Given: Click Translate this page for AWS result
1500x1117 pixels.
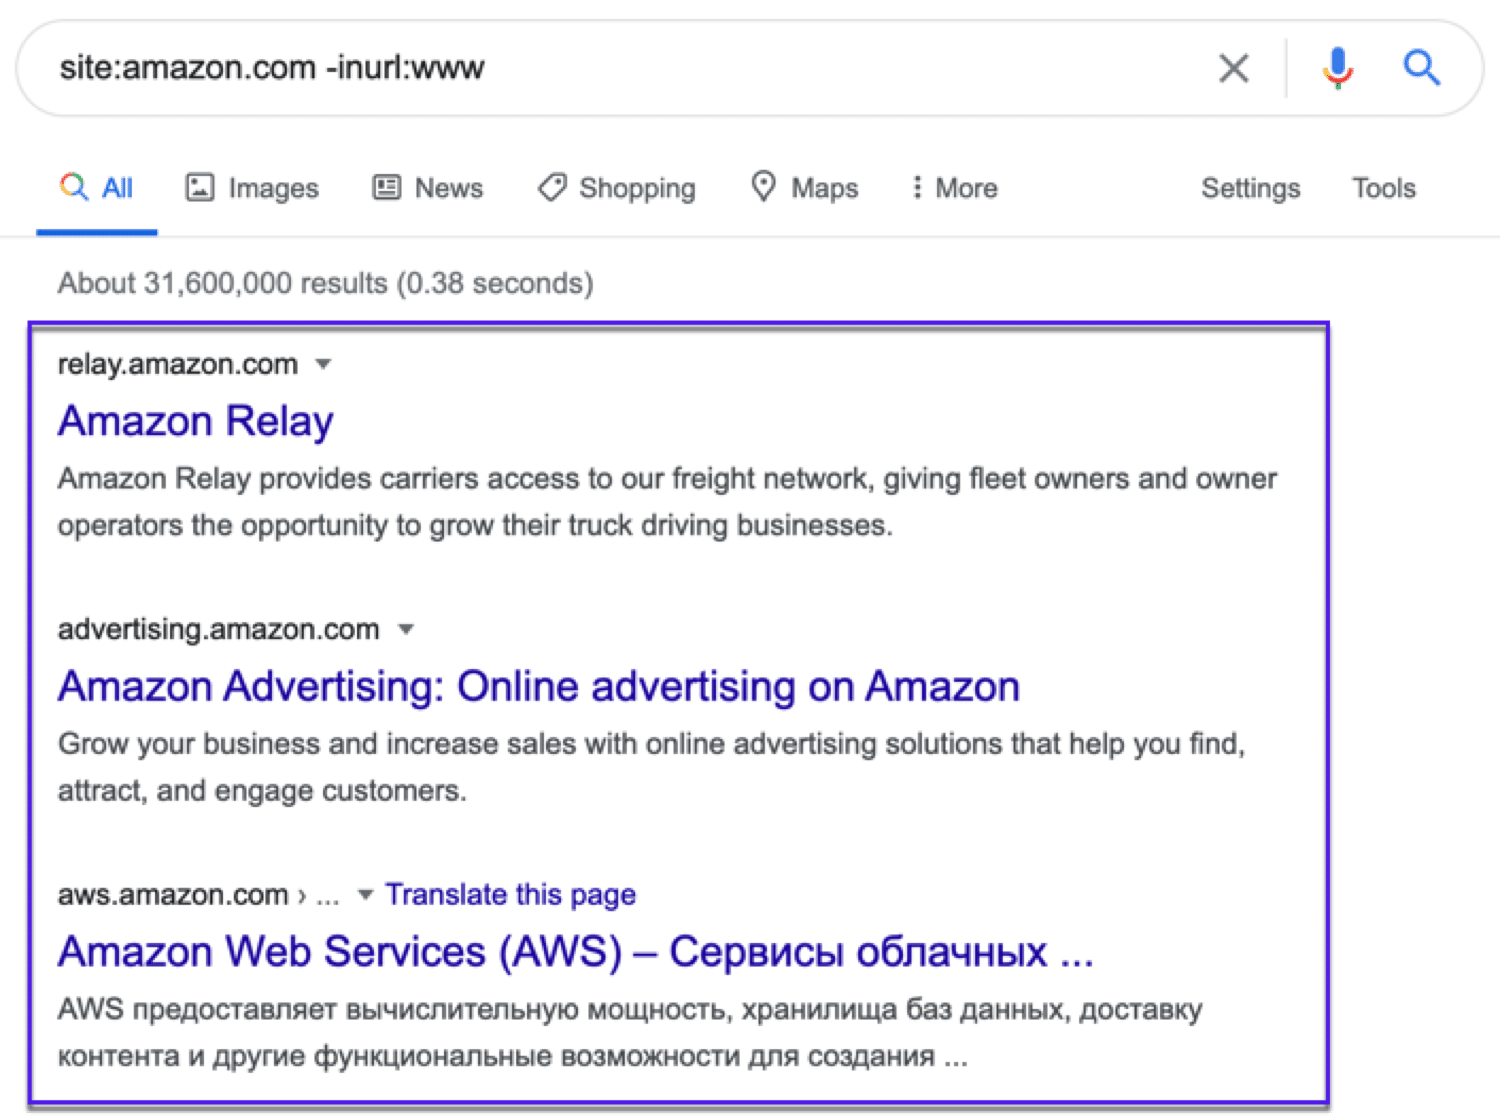Looking at the screenshot, I should pos(511,894).
